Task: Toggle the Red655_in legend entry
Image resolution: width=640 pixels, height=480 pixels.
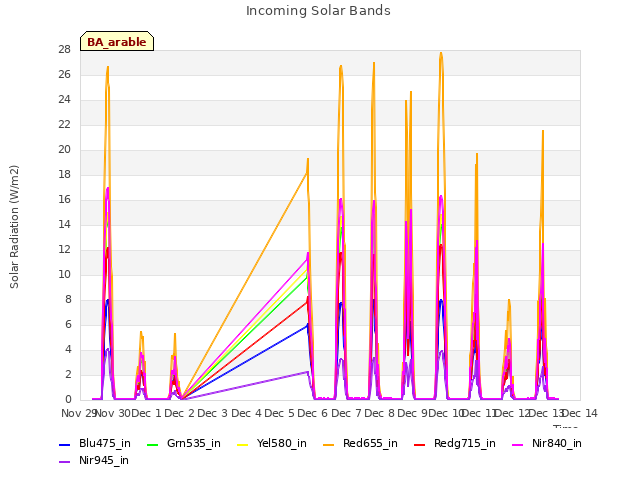Action: pyautogui.click(x=360, y=443)
